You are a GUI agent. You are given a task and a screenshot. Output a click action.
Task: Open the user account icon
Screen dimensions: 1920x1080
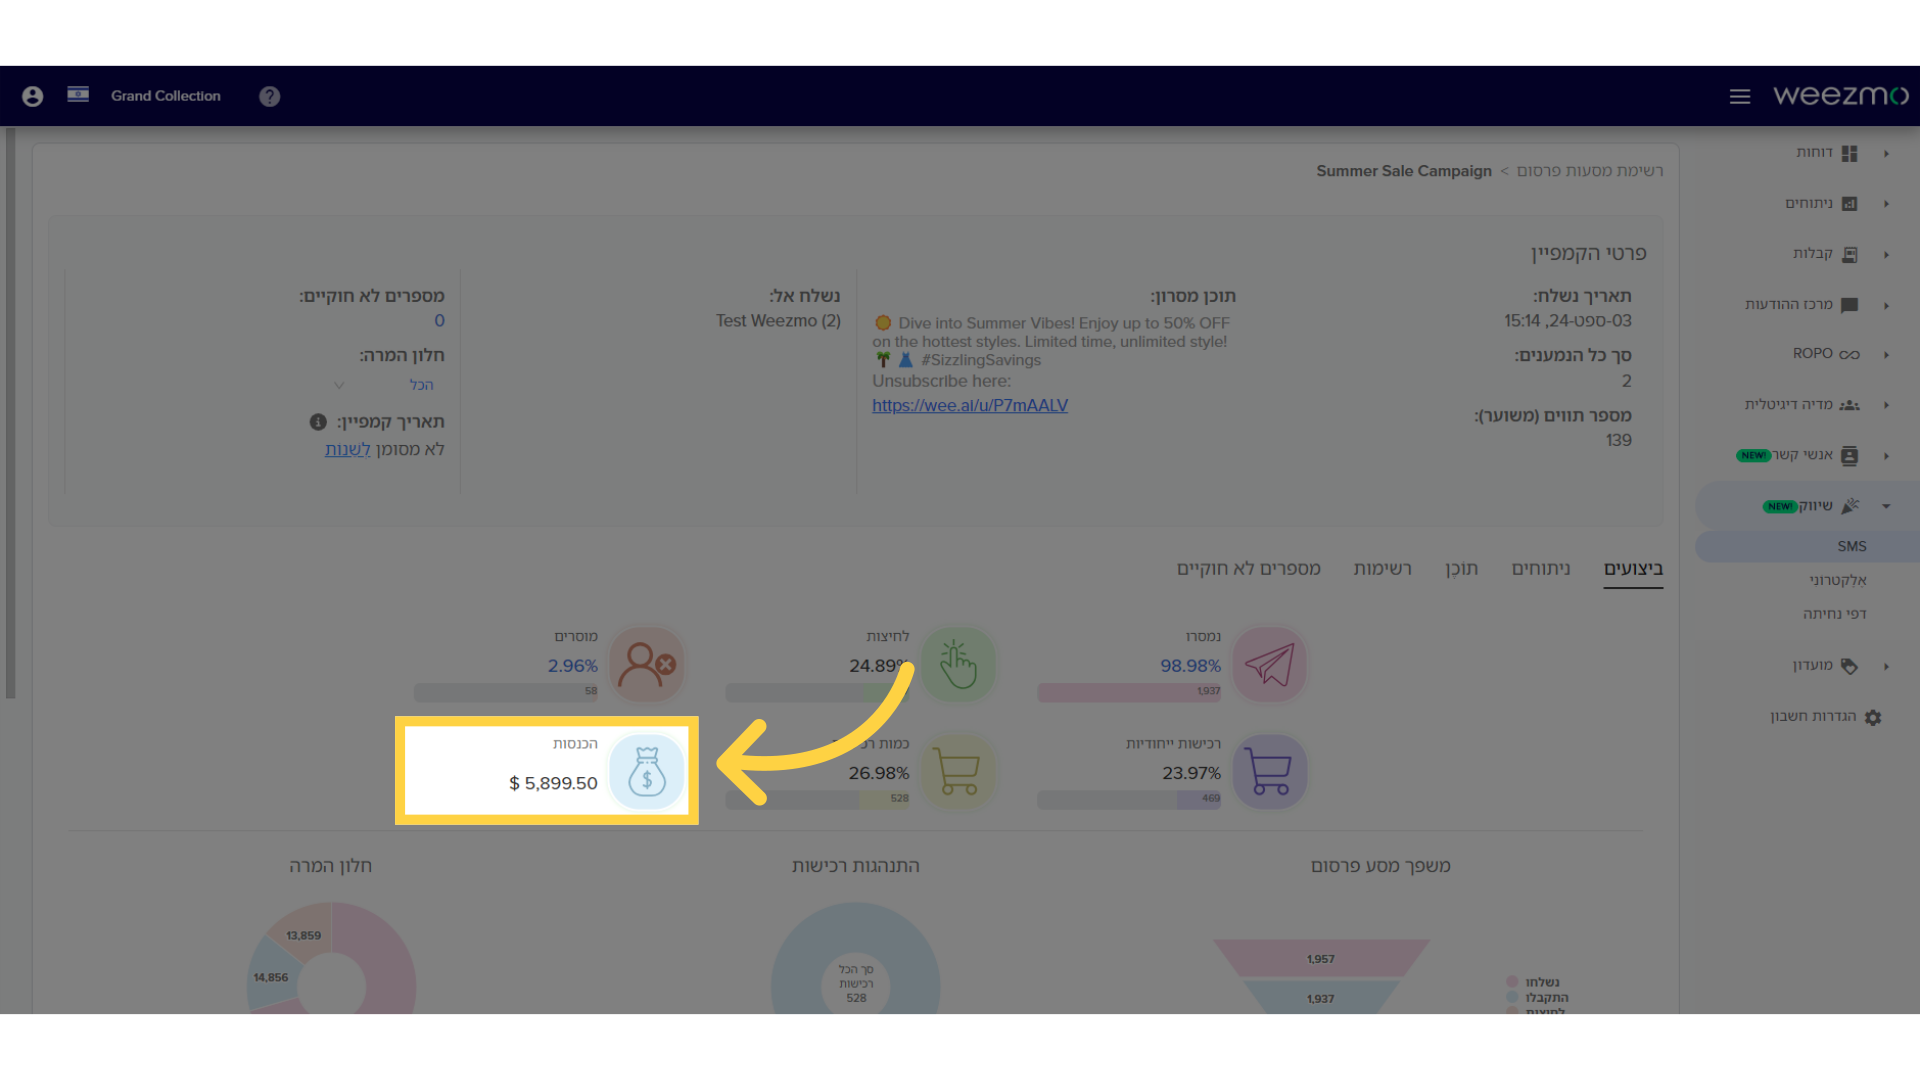(x=32, y=96)
